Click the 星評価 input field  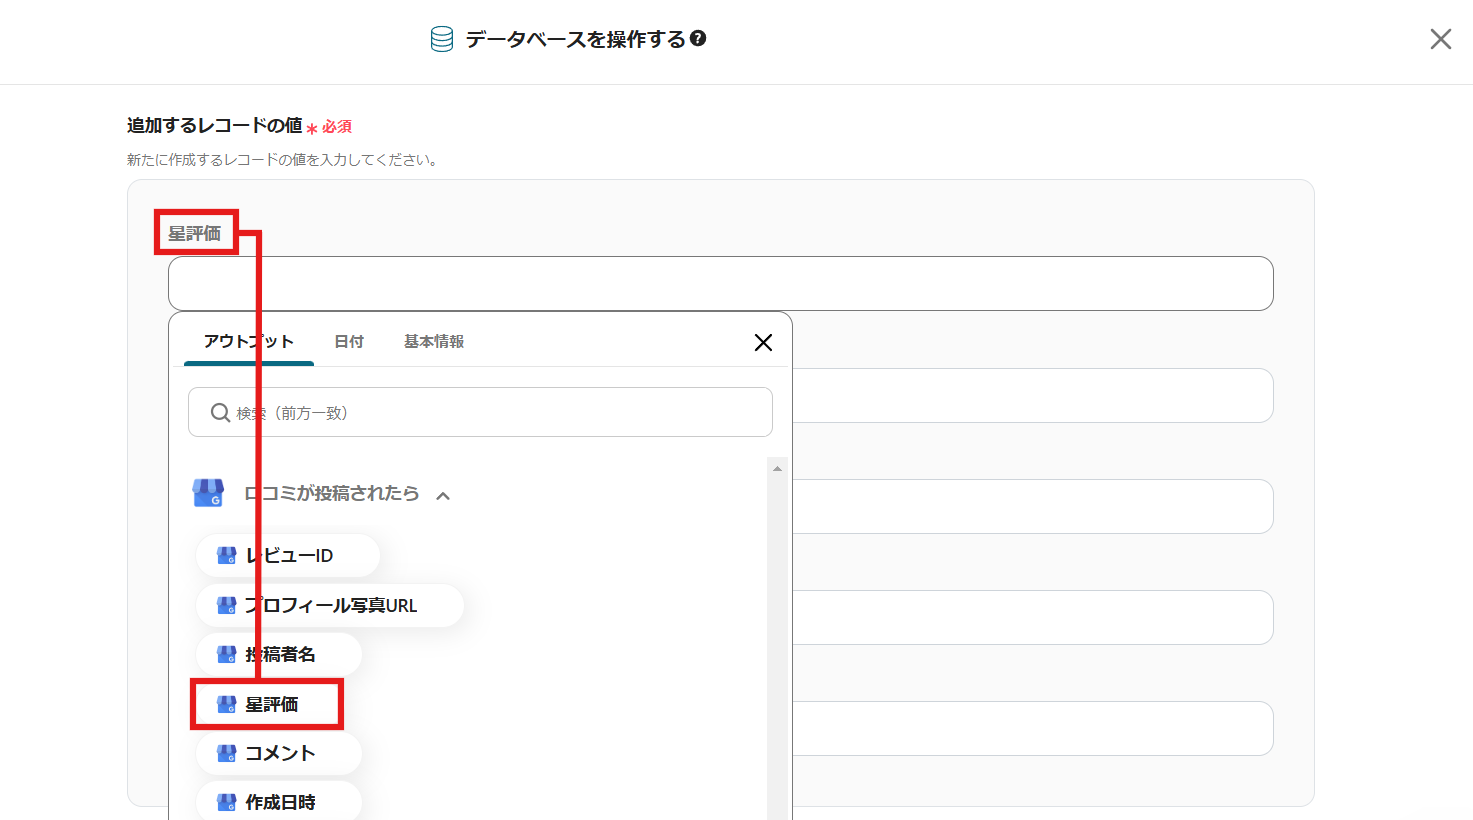(720, 284)
